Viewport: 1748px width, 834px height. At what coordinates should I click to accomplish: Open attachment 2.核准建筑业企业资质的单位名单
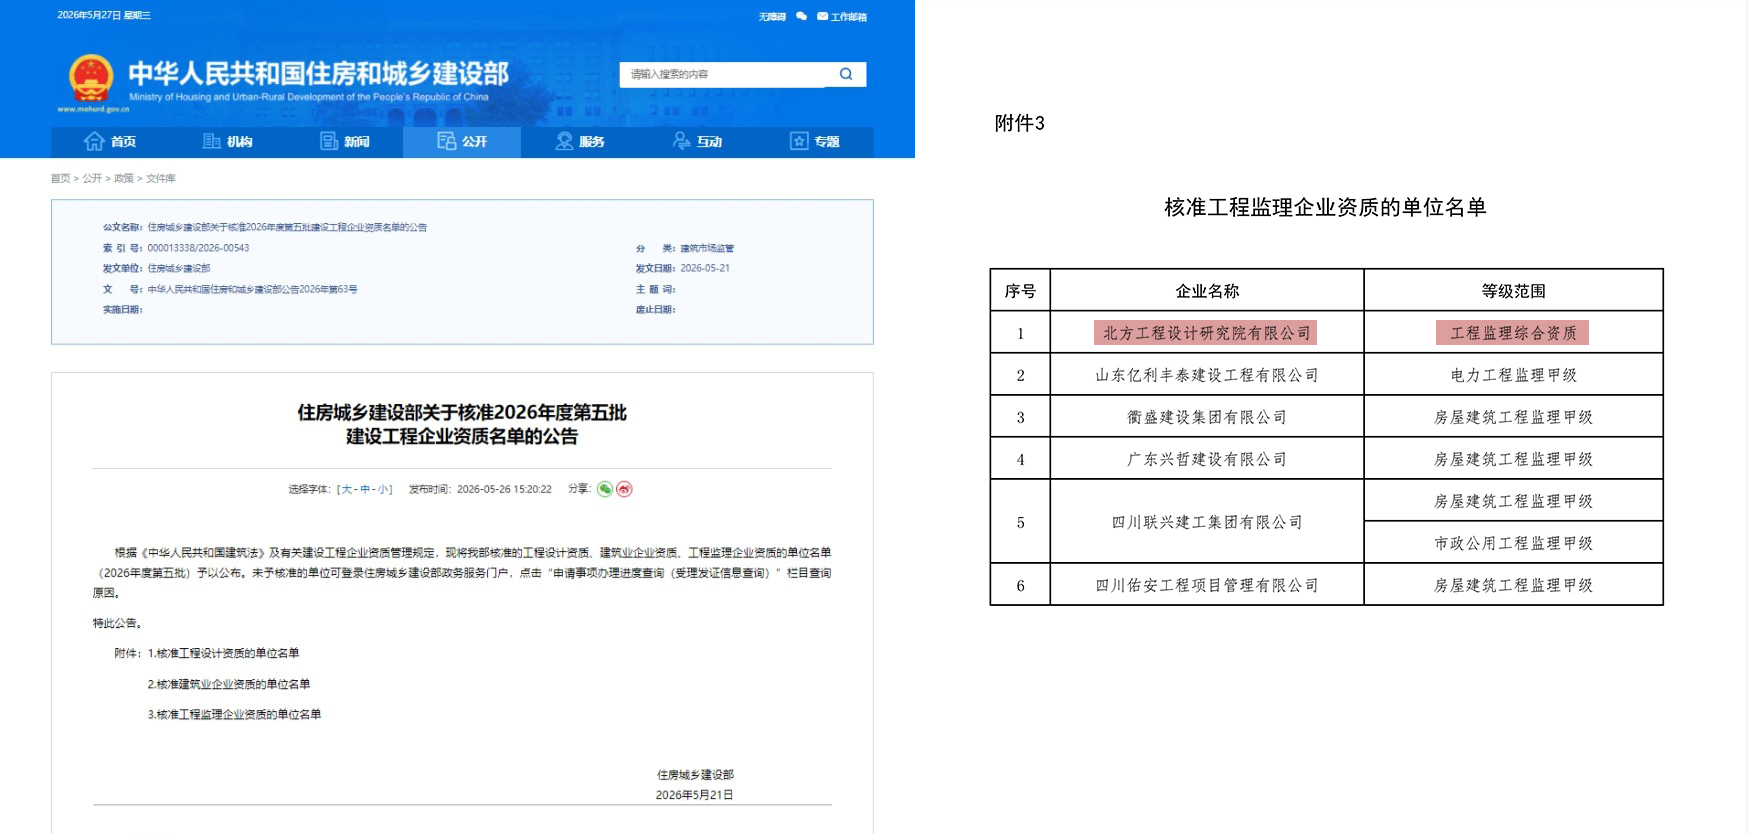[x=229, y=684]
